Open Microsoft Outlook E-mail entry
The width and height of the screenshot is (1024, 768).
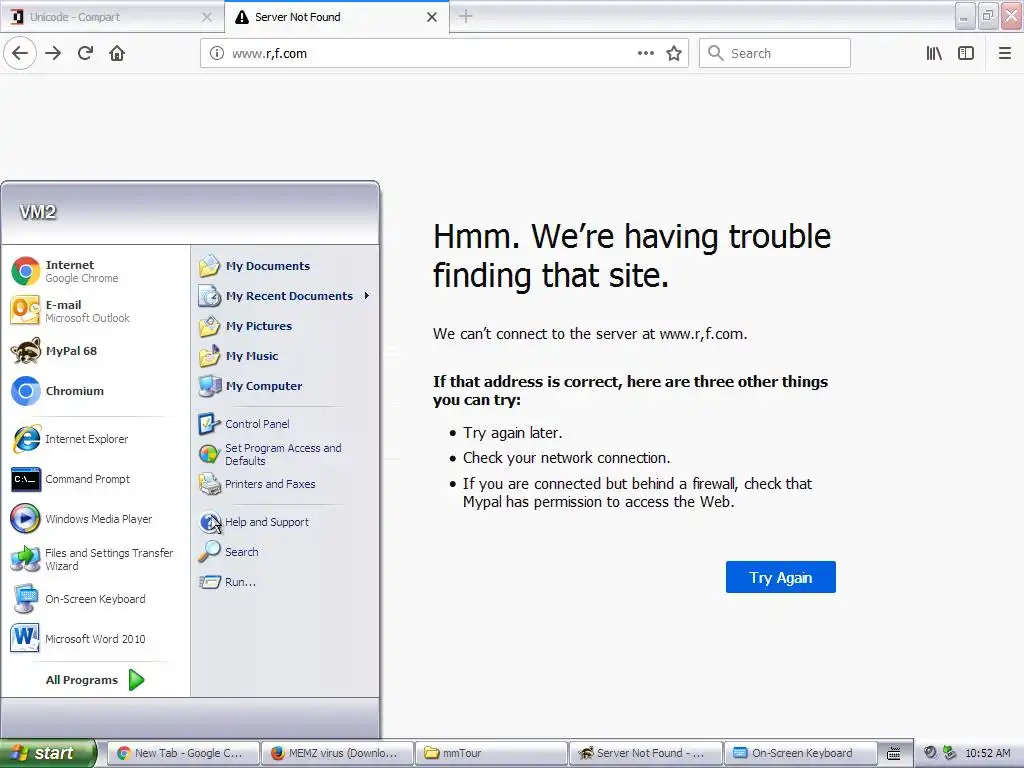94,311
